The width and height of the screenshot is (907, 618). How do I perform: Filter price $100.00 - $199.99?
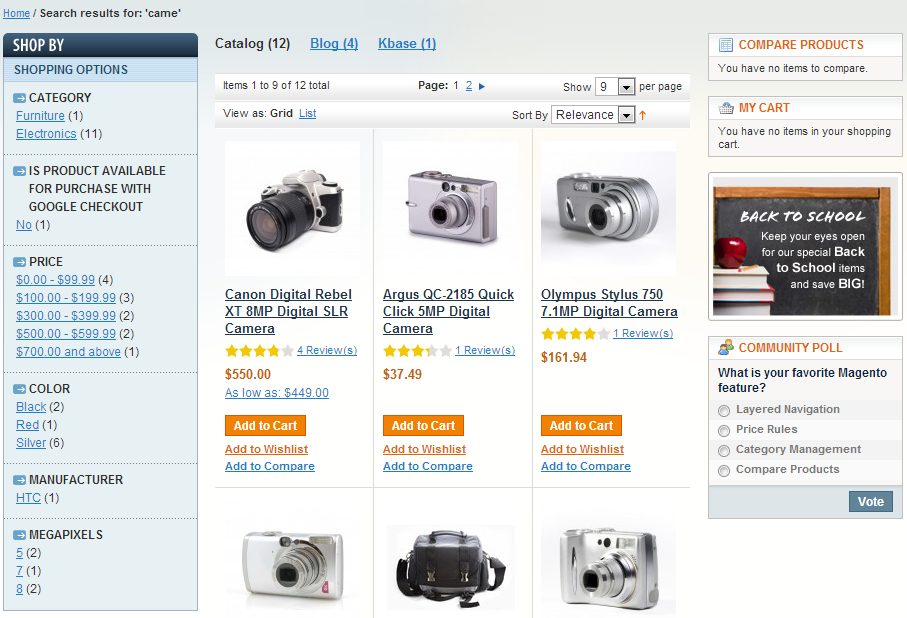point(66,297)
